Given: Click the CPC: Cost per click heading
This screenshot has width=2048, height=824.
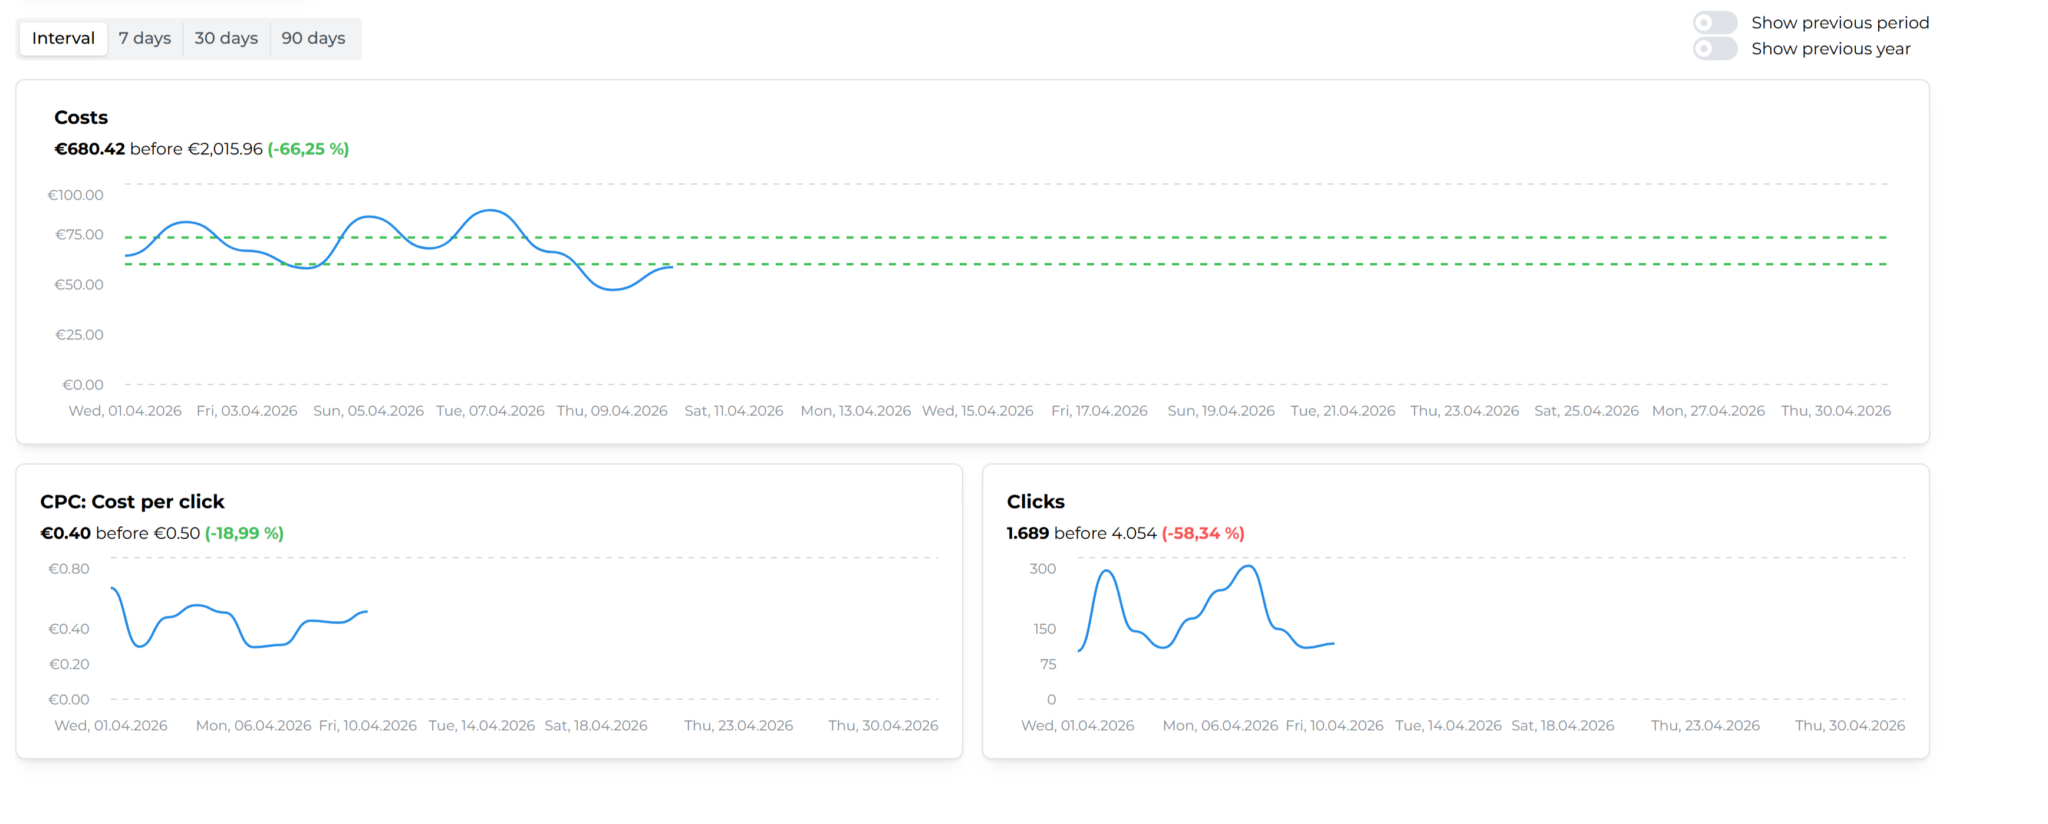Looking at the screenshot, I should point(132,501).
